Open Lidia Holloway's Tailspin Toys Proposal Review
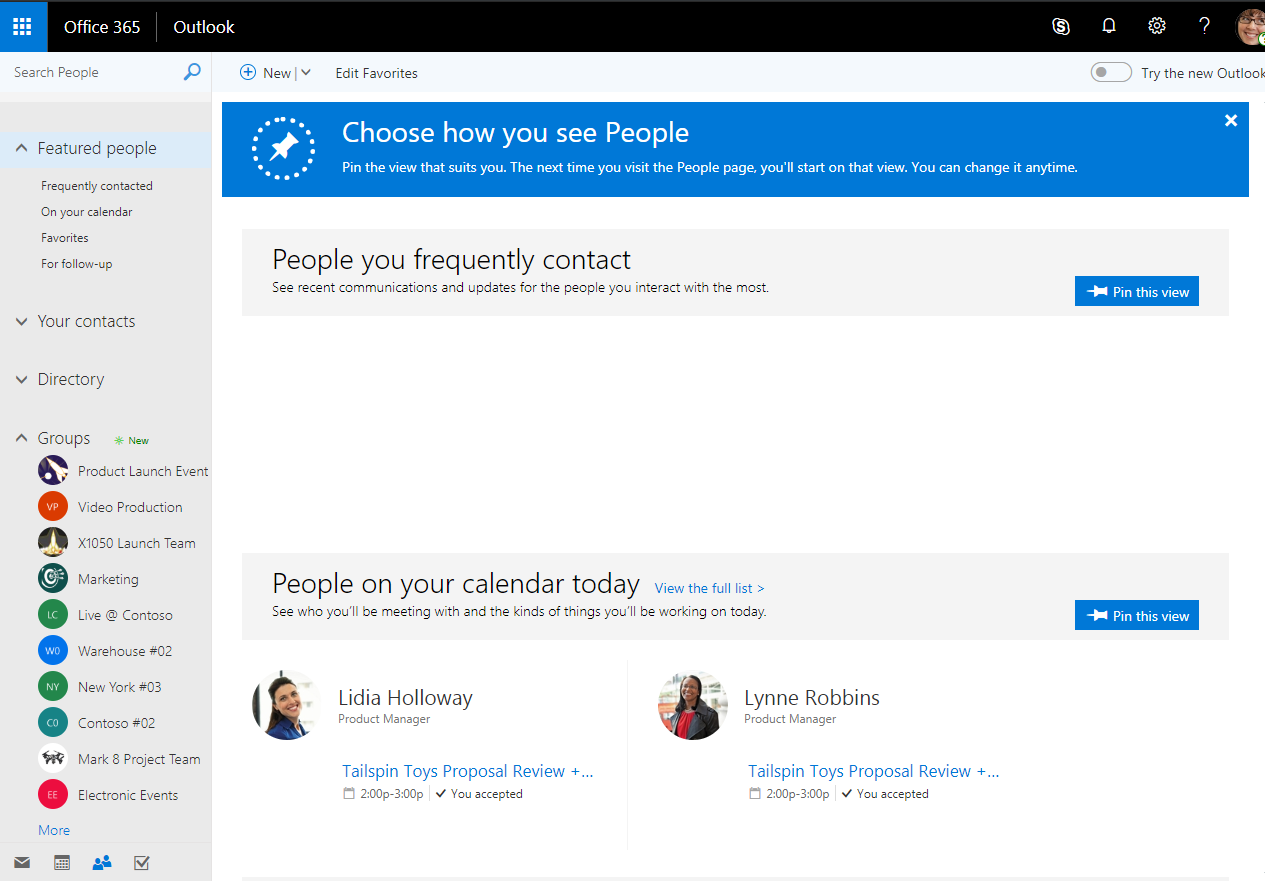Screen dimensions: 1265x881 (467, 771)
